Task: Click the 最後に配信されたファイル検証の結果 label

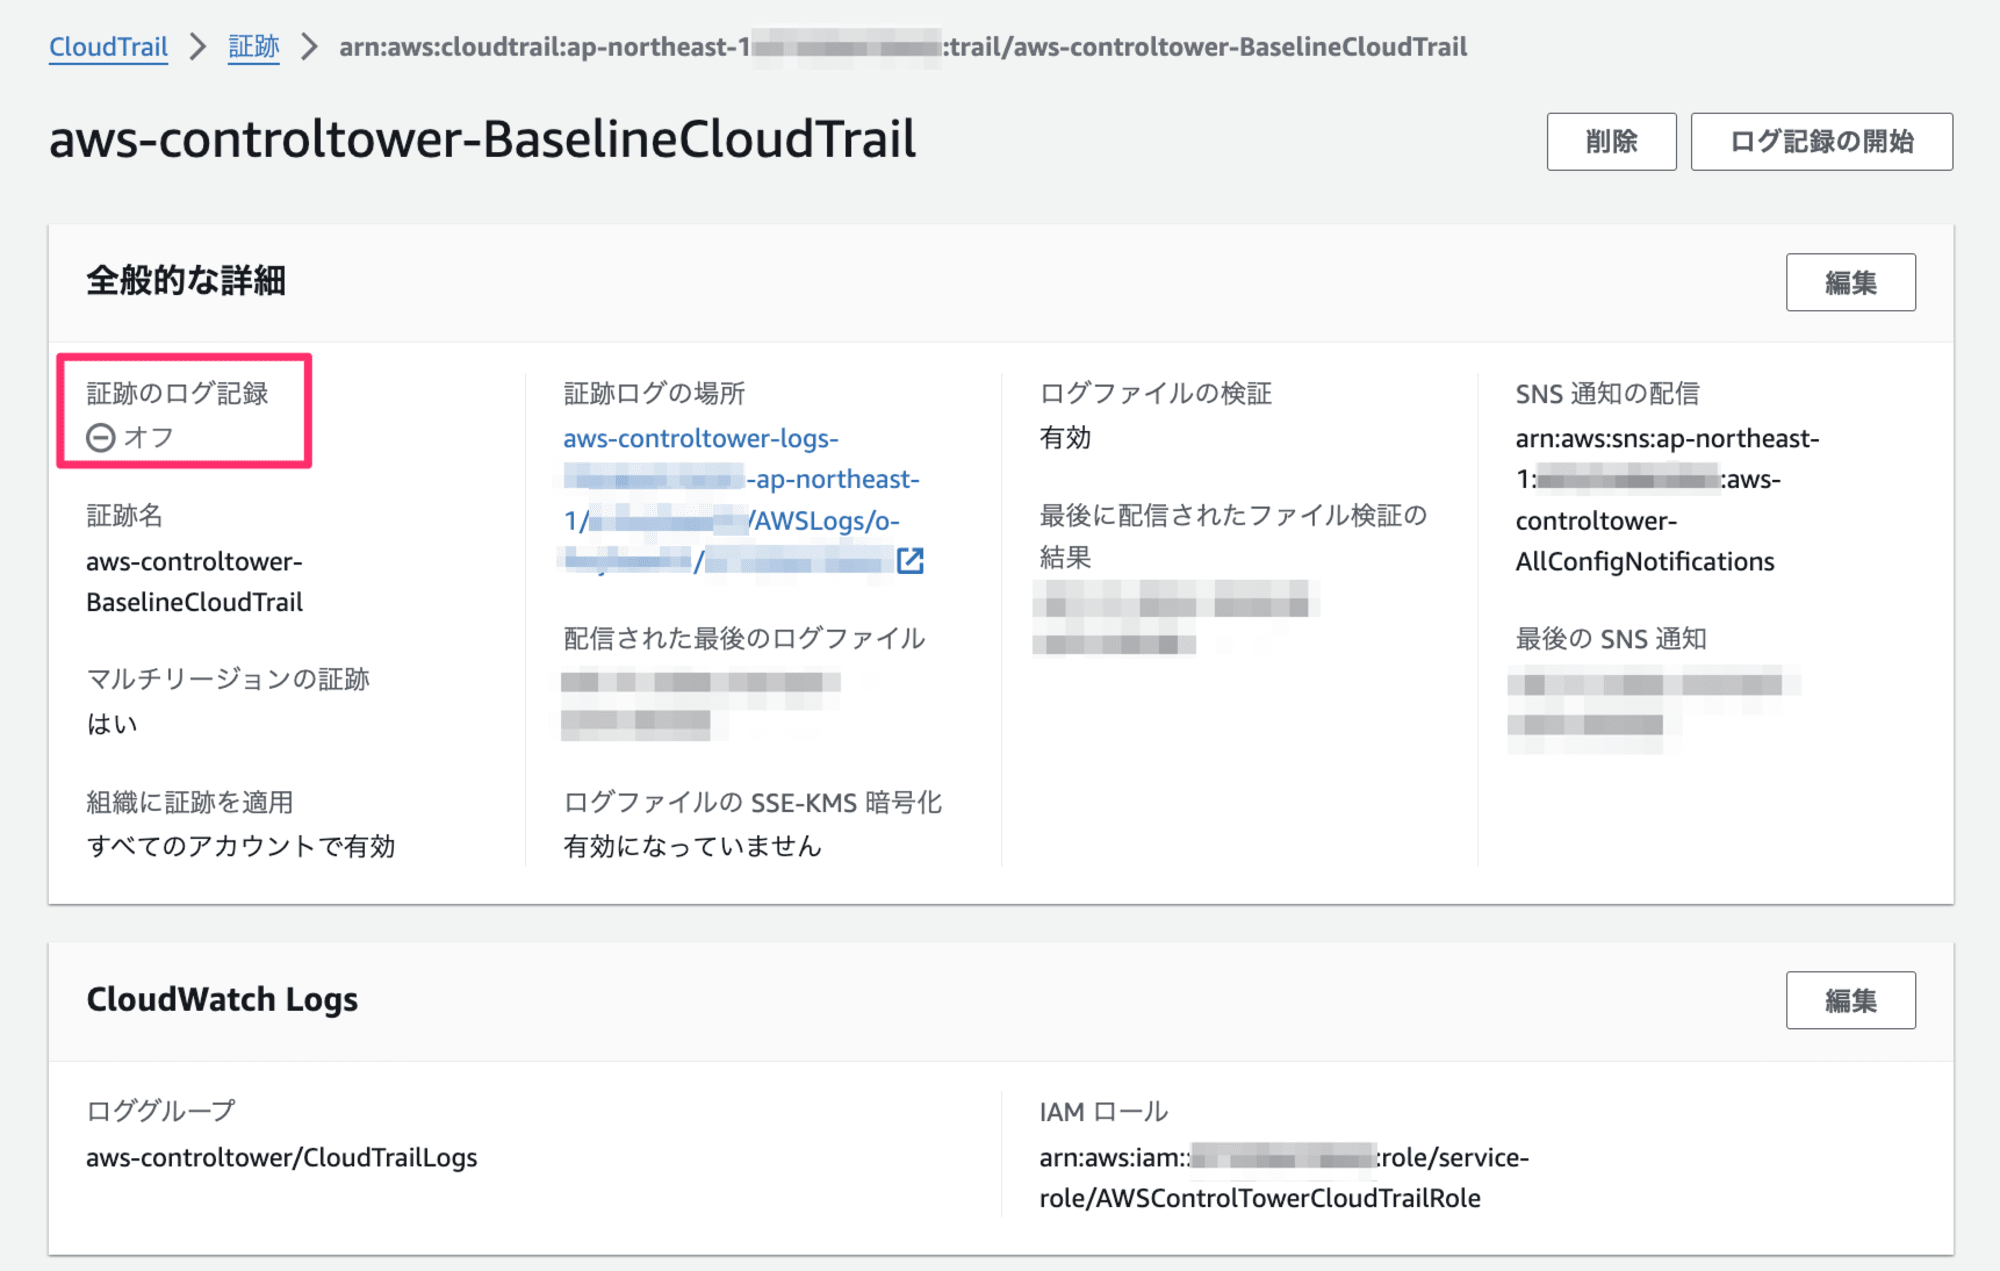Action: [x=1233, y=536]
